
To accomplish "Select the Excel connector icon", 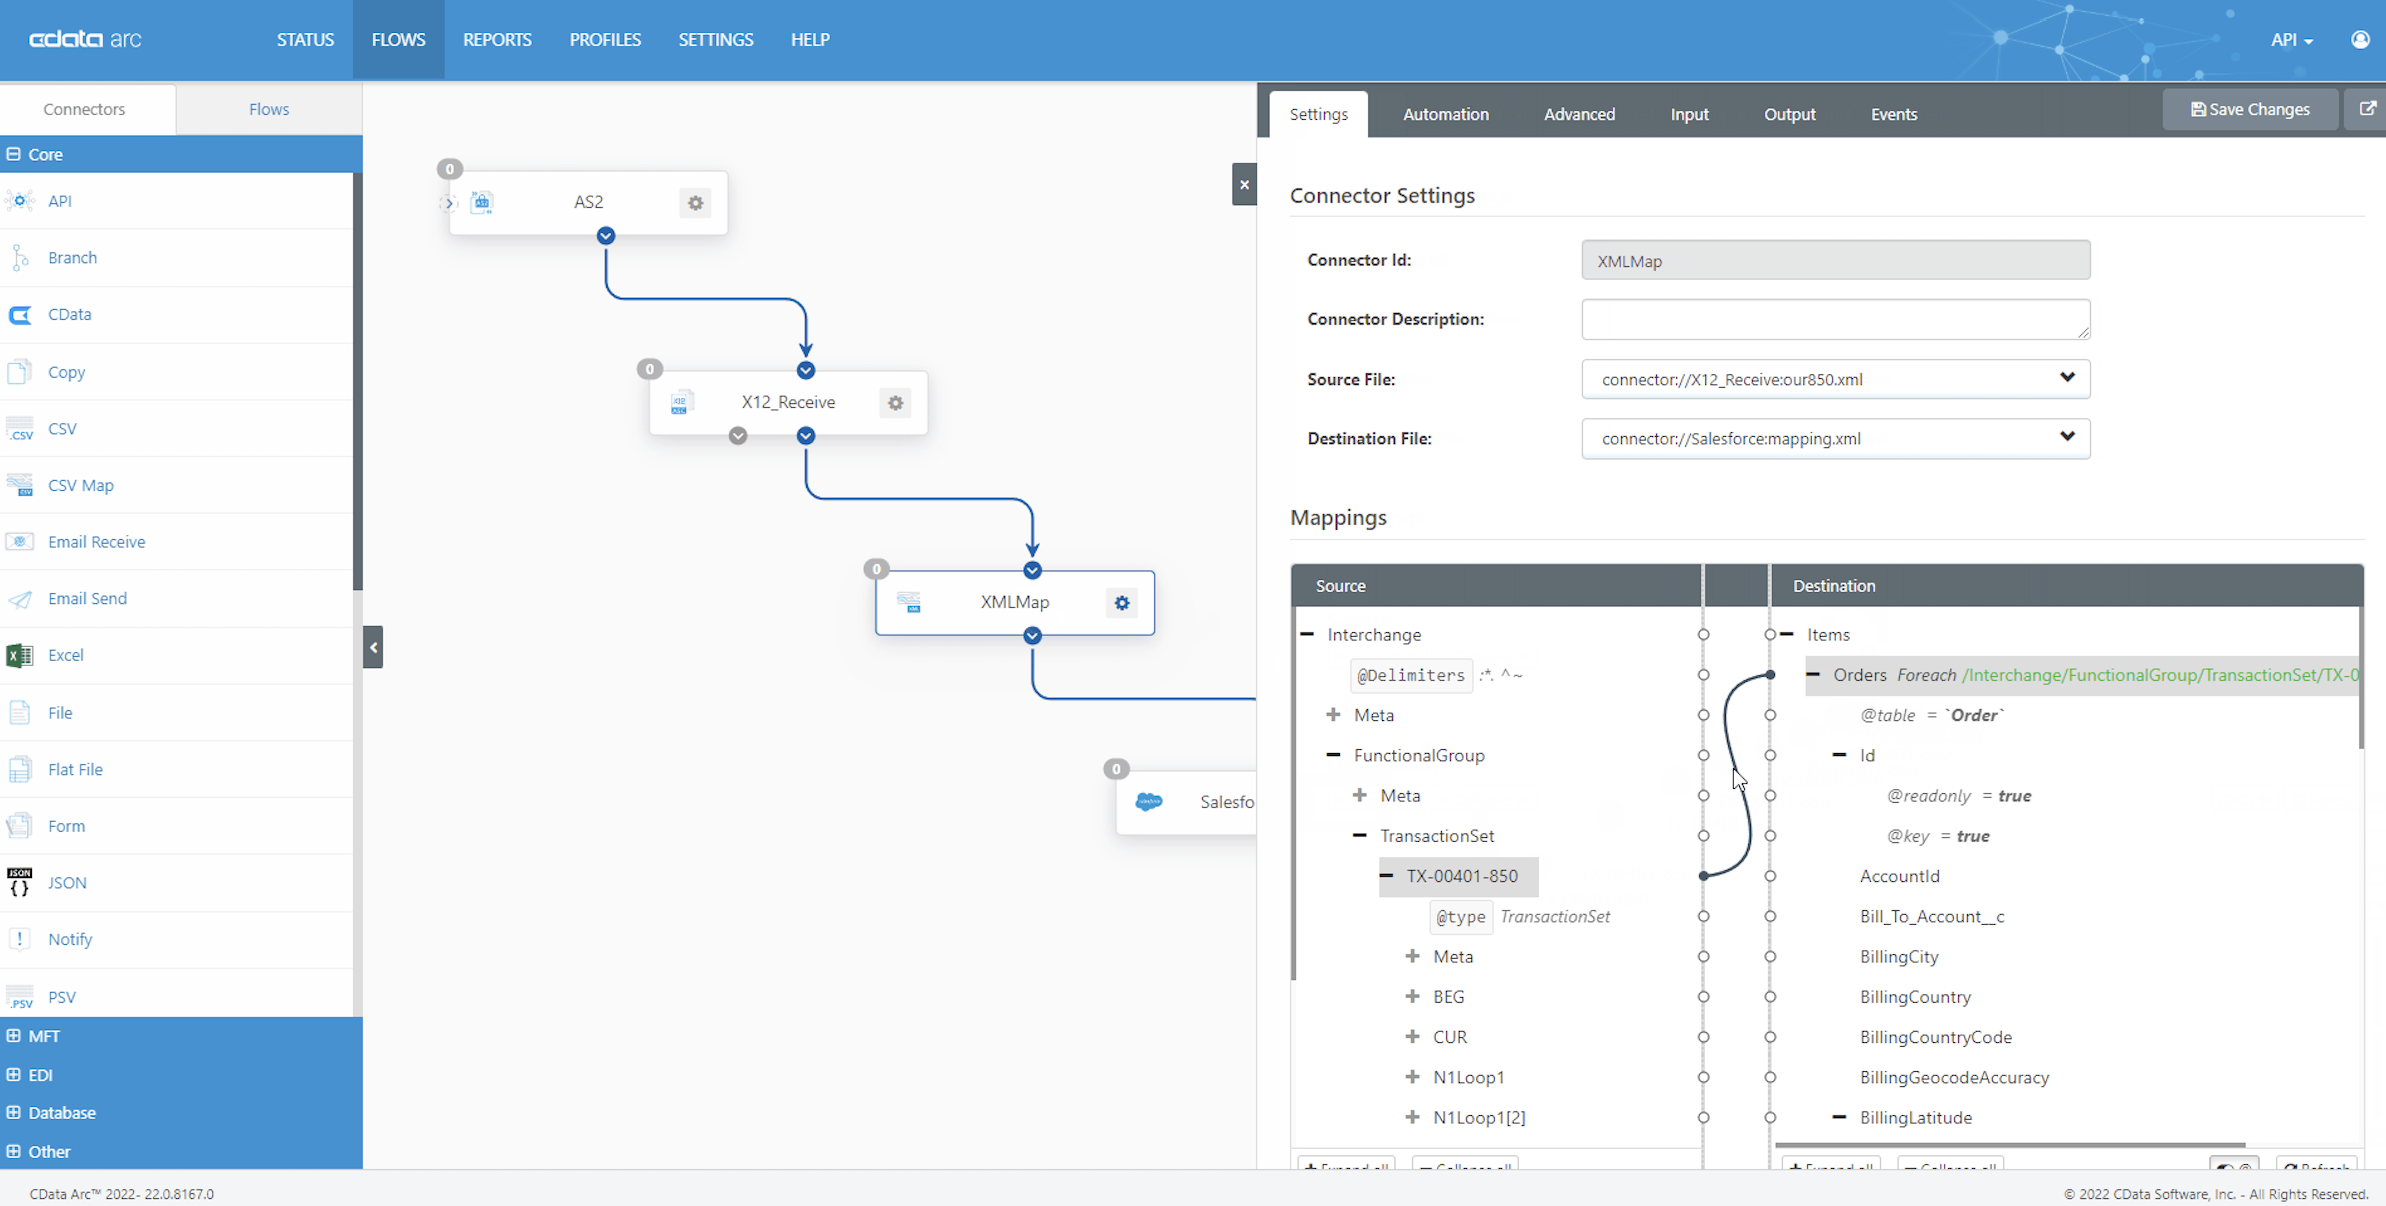I will click(20, 655).
